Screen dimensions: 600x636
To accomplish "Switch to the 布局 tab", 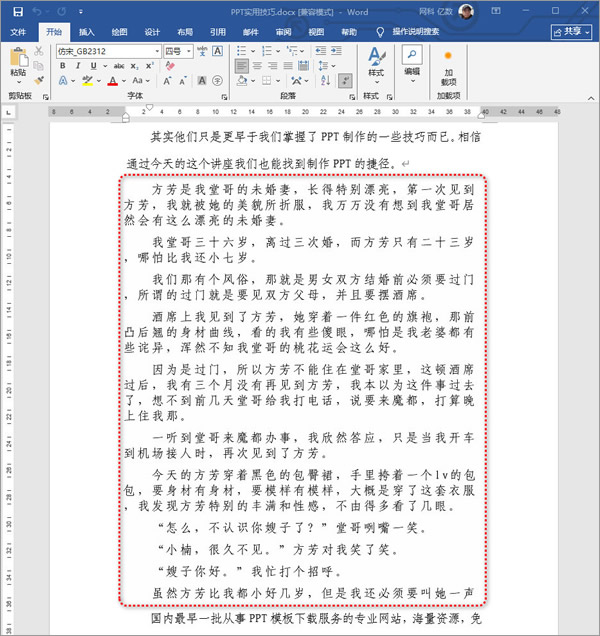I will (x=185, y=32).
